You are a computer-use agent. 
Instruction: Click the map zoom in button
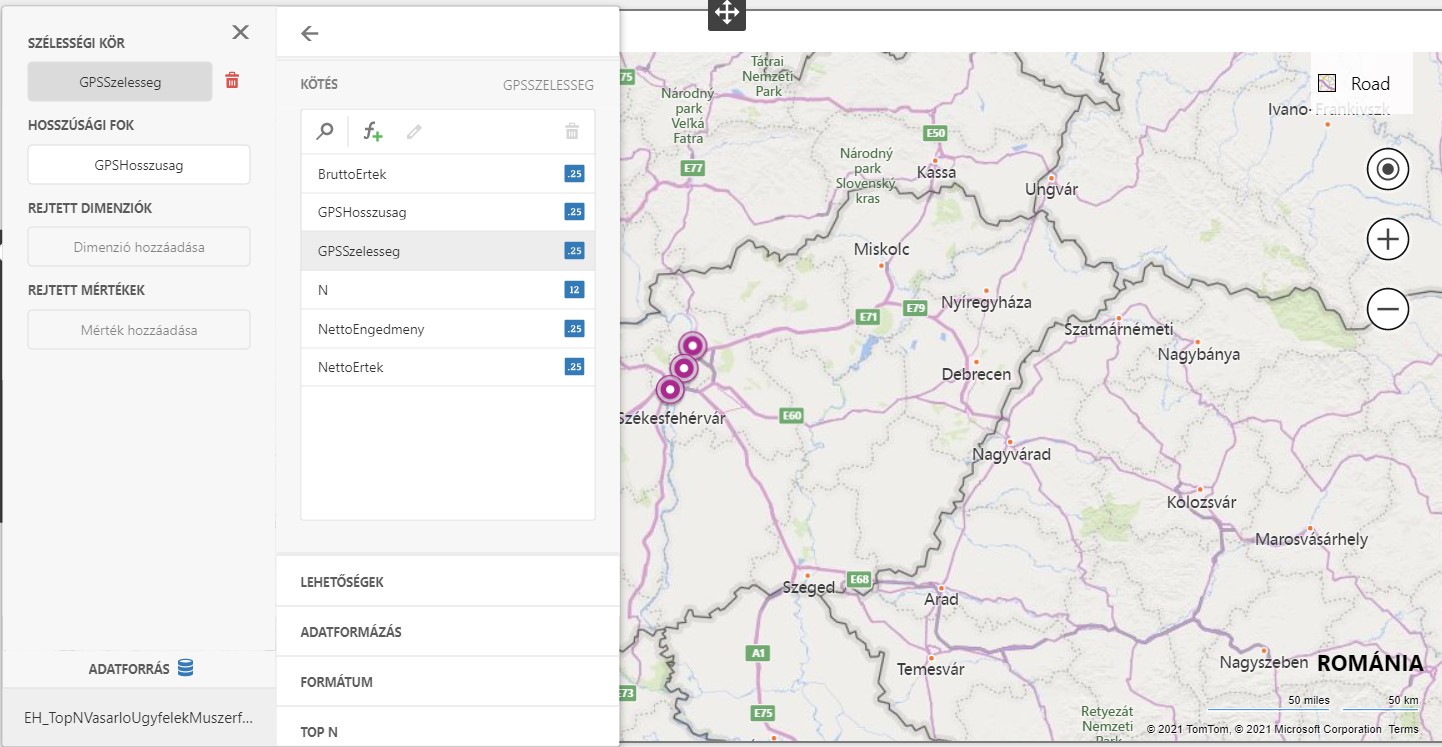tap(1387, 239)
